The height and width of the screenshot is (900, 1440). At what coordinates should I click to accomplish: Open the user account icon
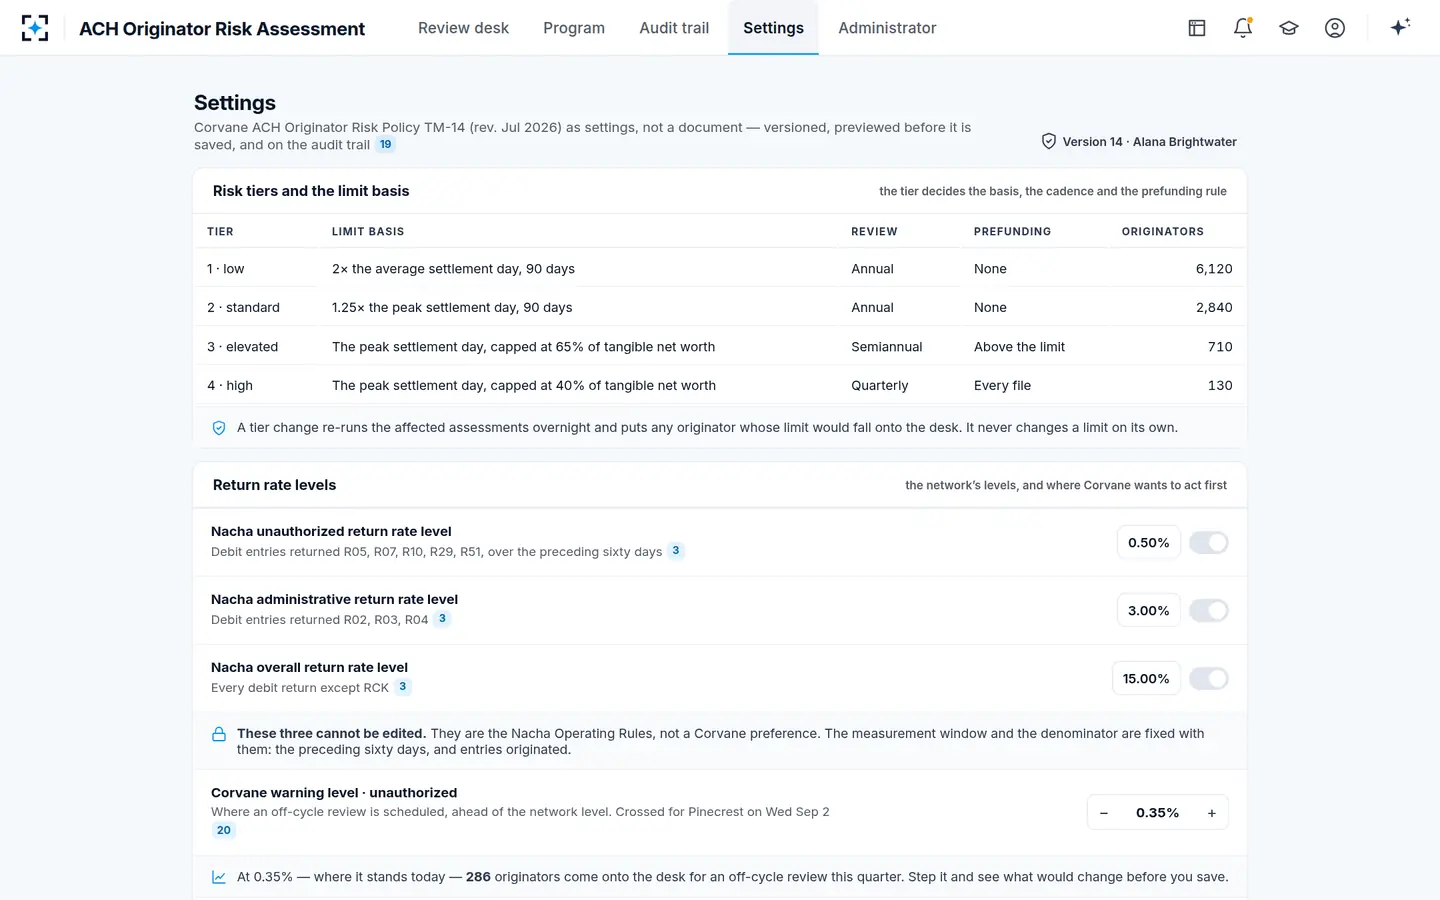click(1335, 28)
